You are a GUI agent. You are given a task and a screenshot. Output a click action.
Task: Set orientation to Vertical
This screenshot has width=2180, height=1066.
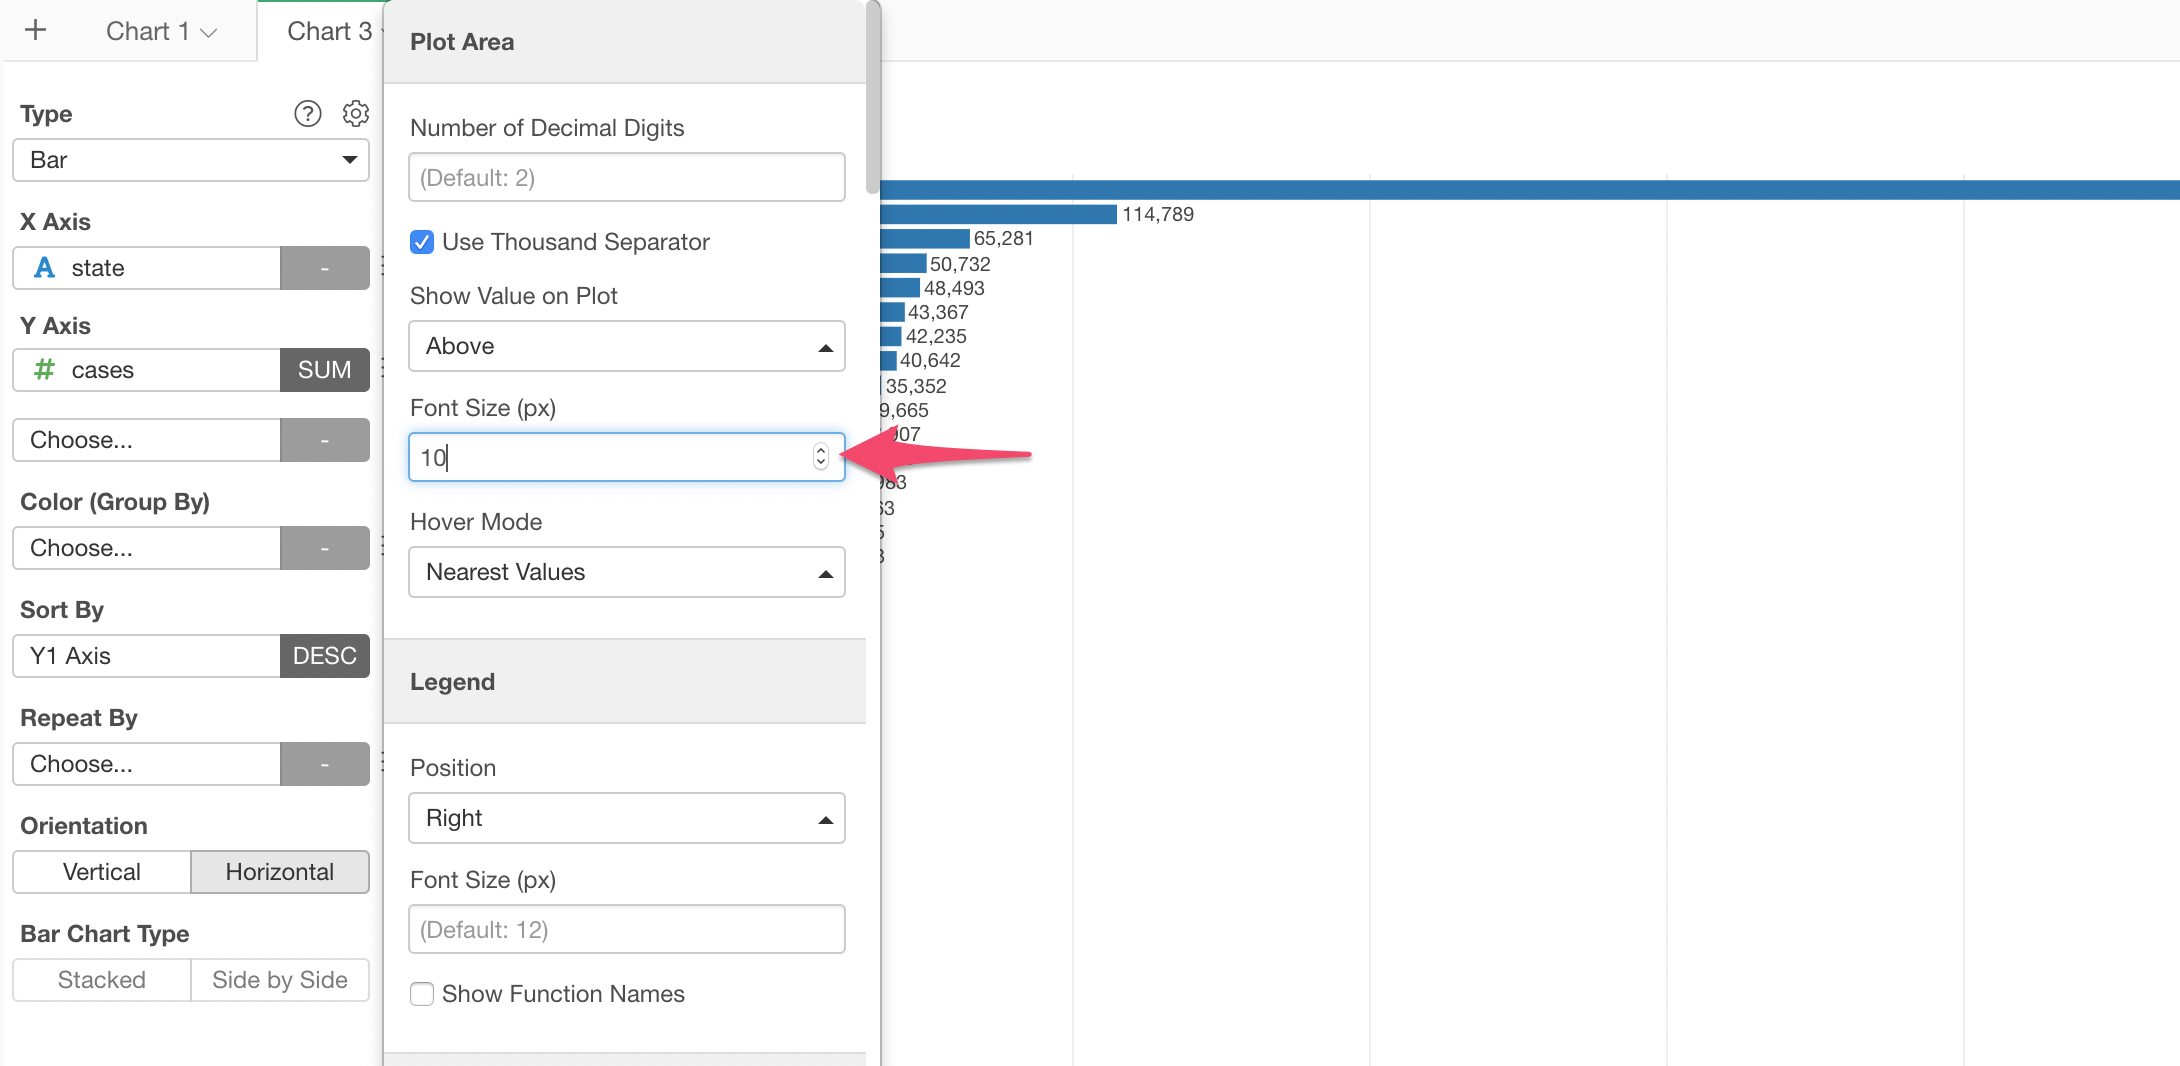pos(102,872)
